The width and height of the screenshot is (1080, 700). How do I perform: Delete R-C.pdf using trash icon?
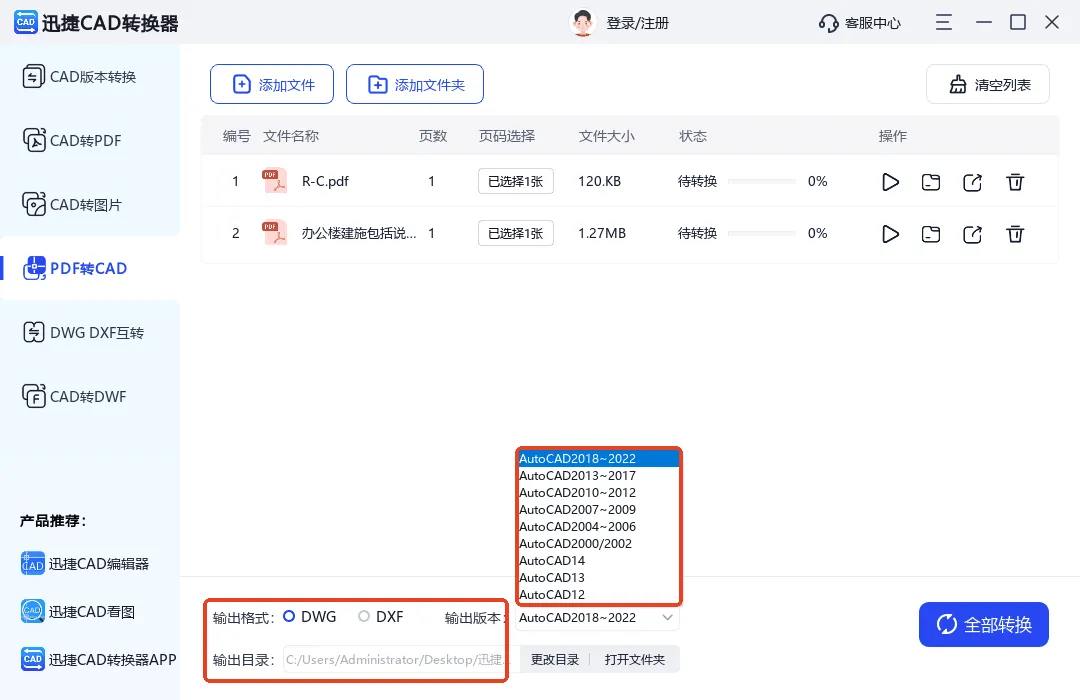click(1015, 182)
